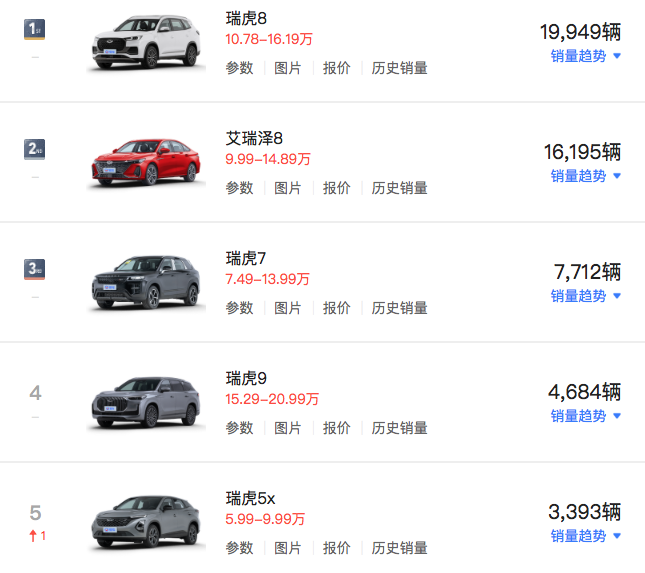Click the rank 2 medal badge

click(35, 149)
